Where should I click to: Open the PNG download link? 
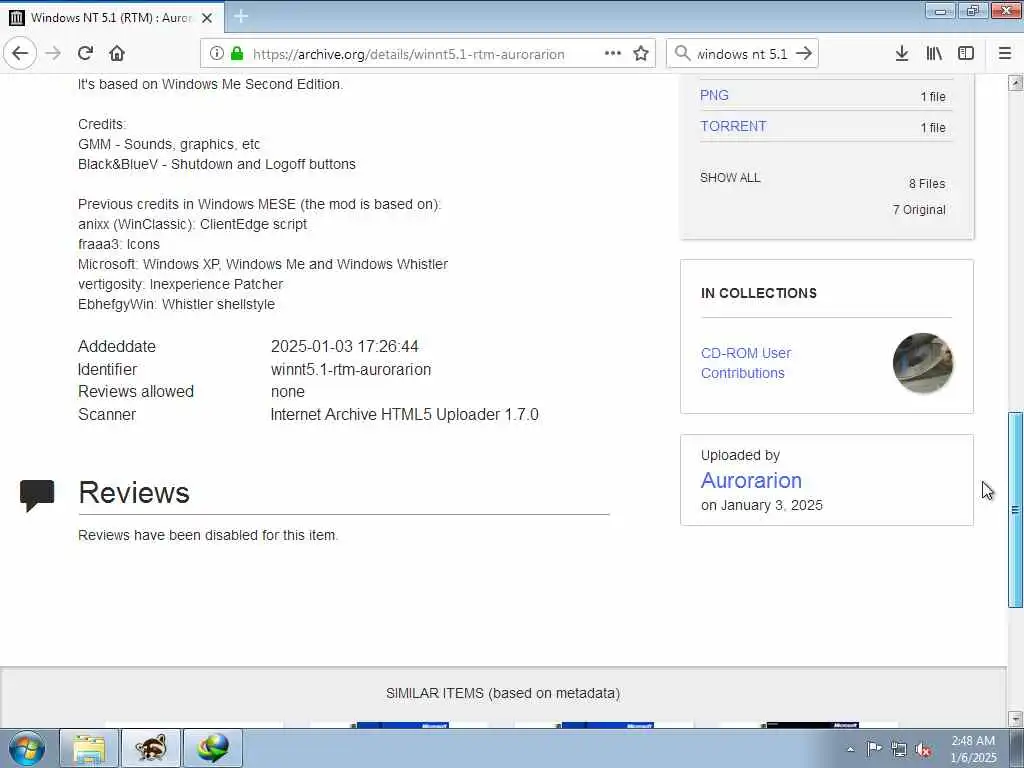coord(714,95)
